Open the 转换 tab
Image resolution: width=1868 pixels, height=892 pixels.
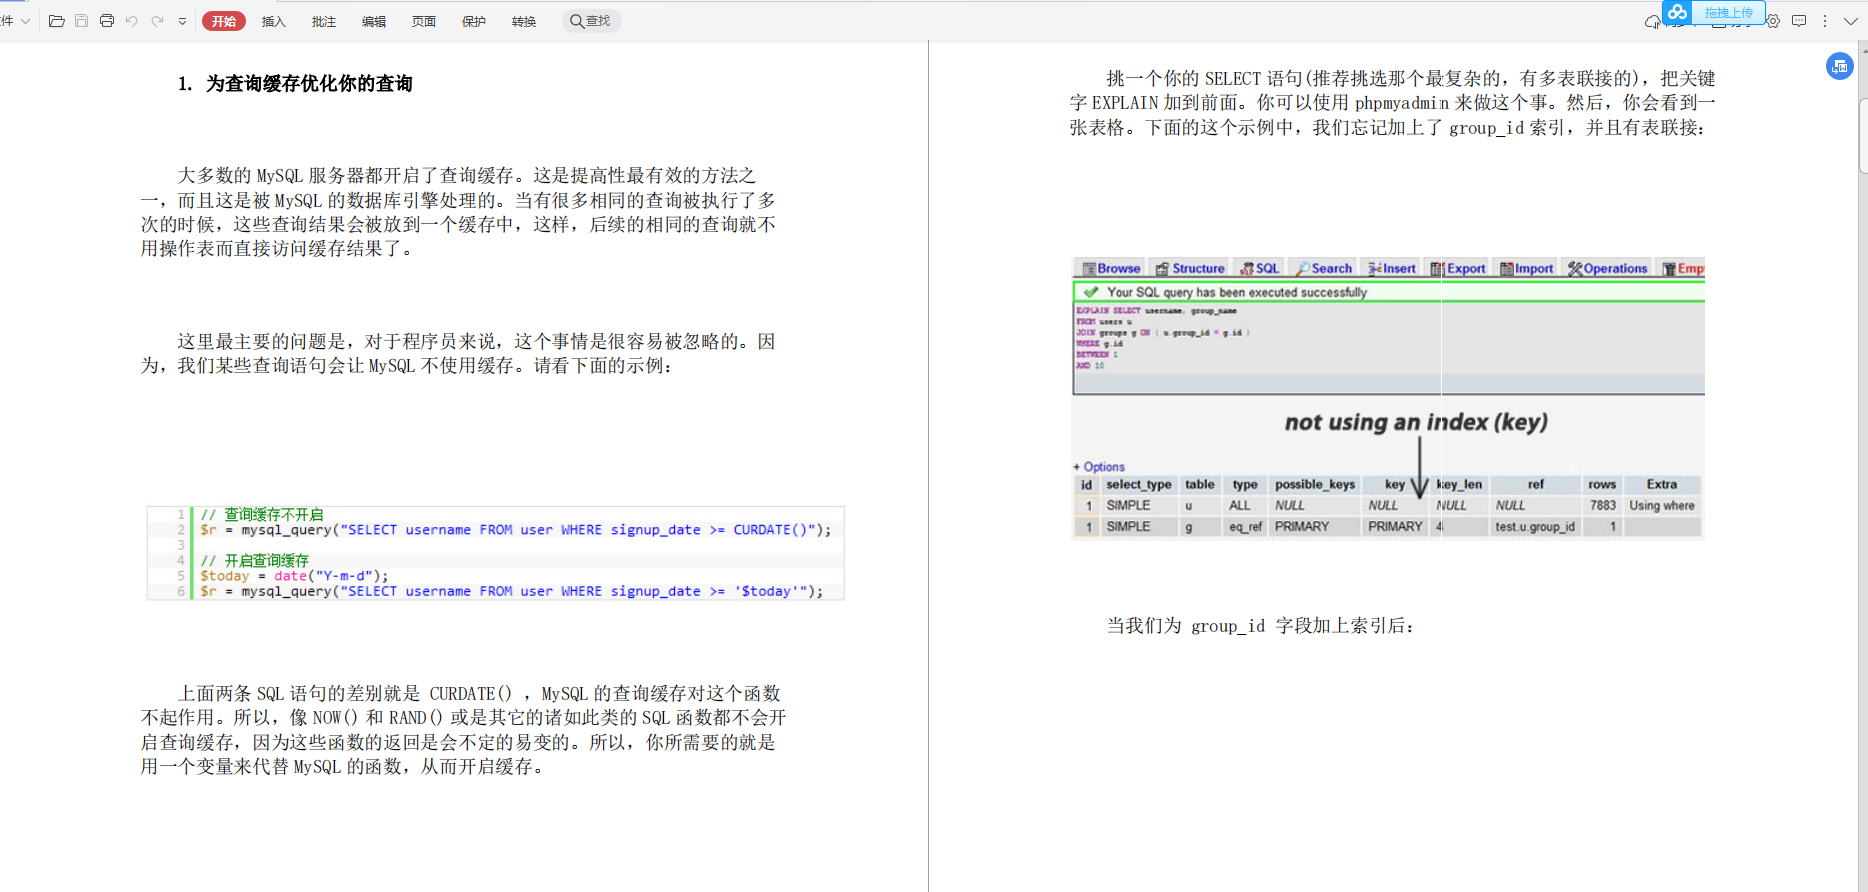pos(524,21)
